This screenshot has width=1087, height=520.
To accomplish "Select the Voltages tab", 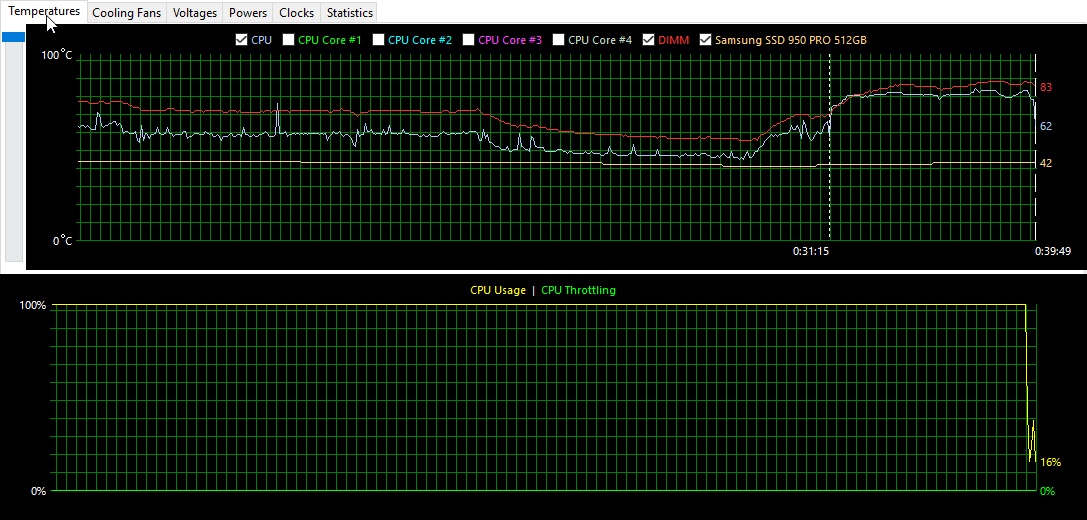I will coord(194,13).
